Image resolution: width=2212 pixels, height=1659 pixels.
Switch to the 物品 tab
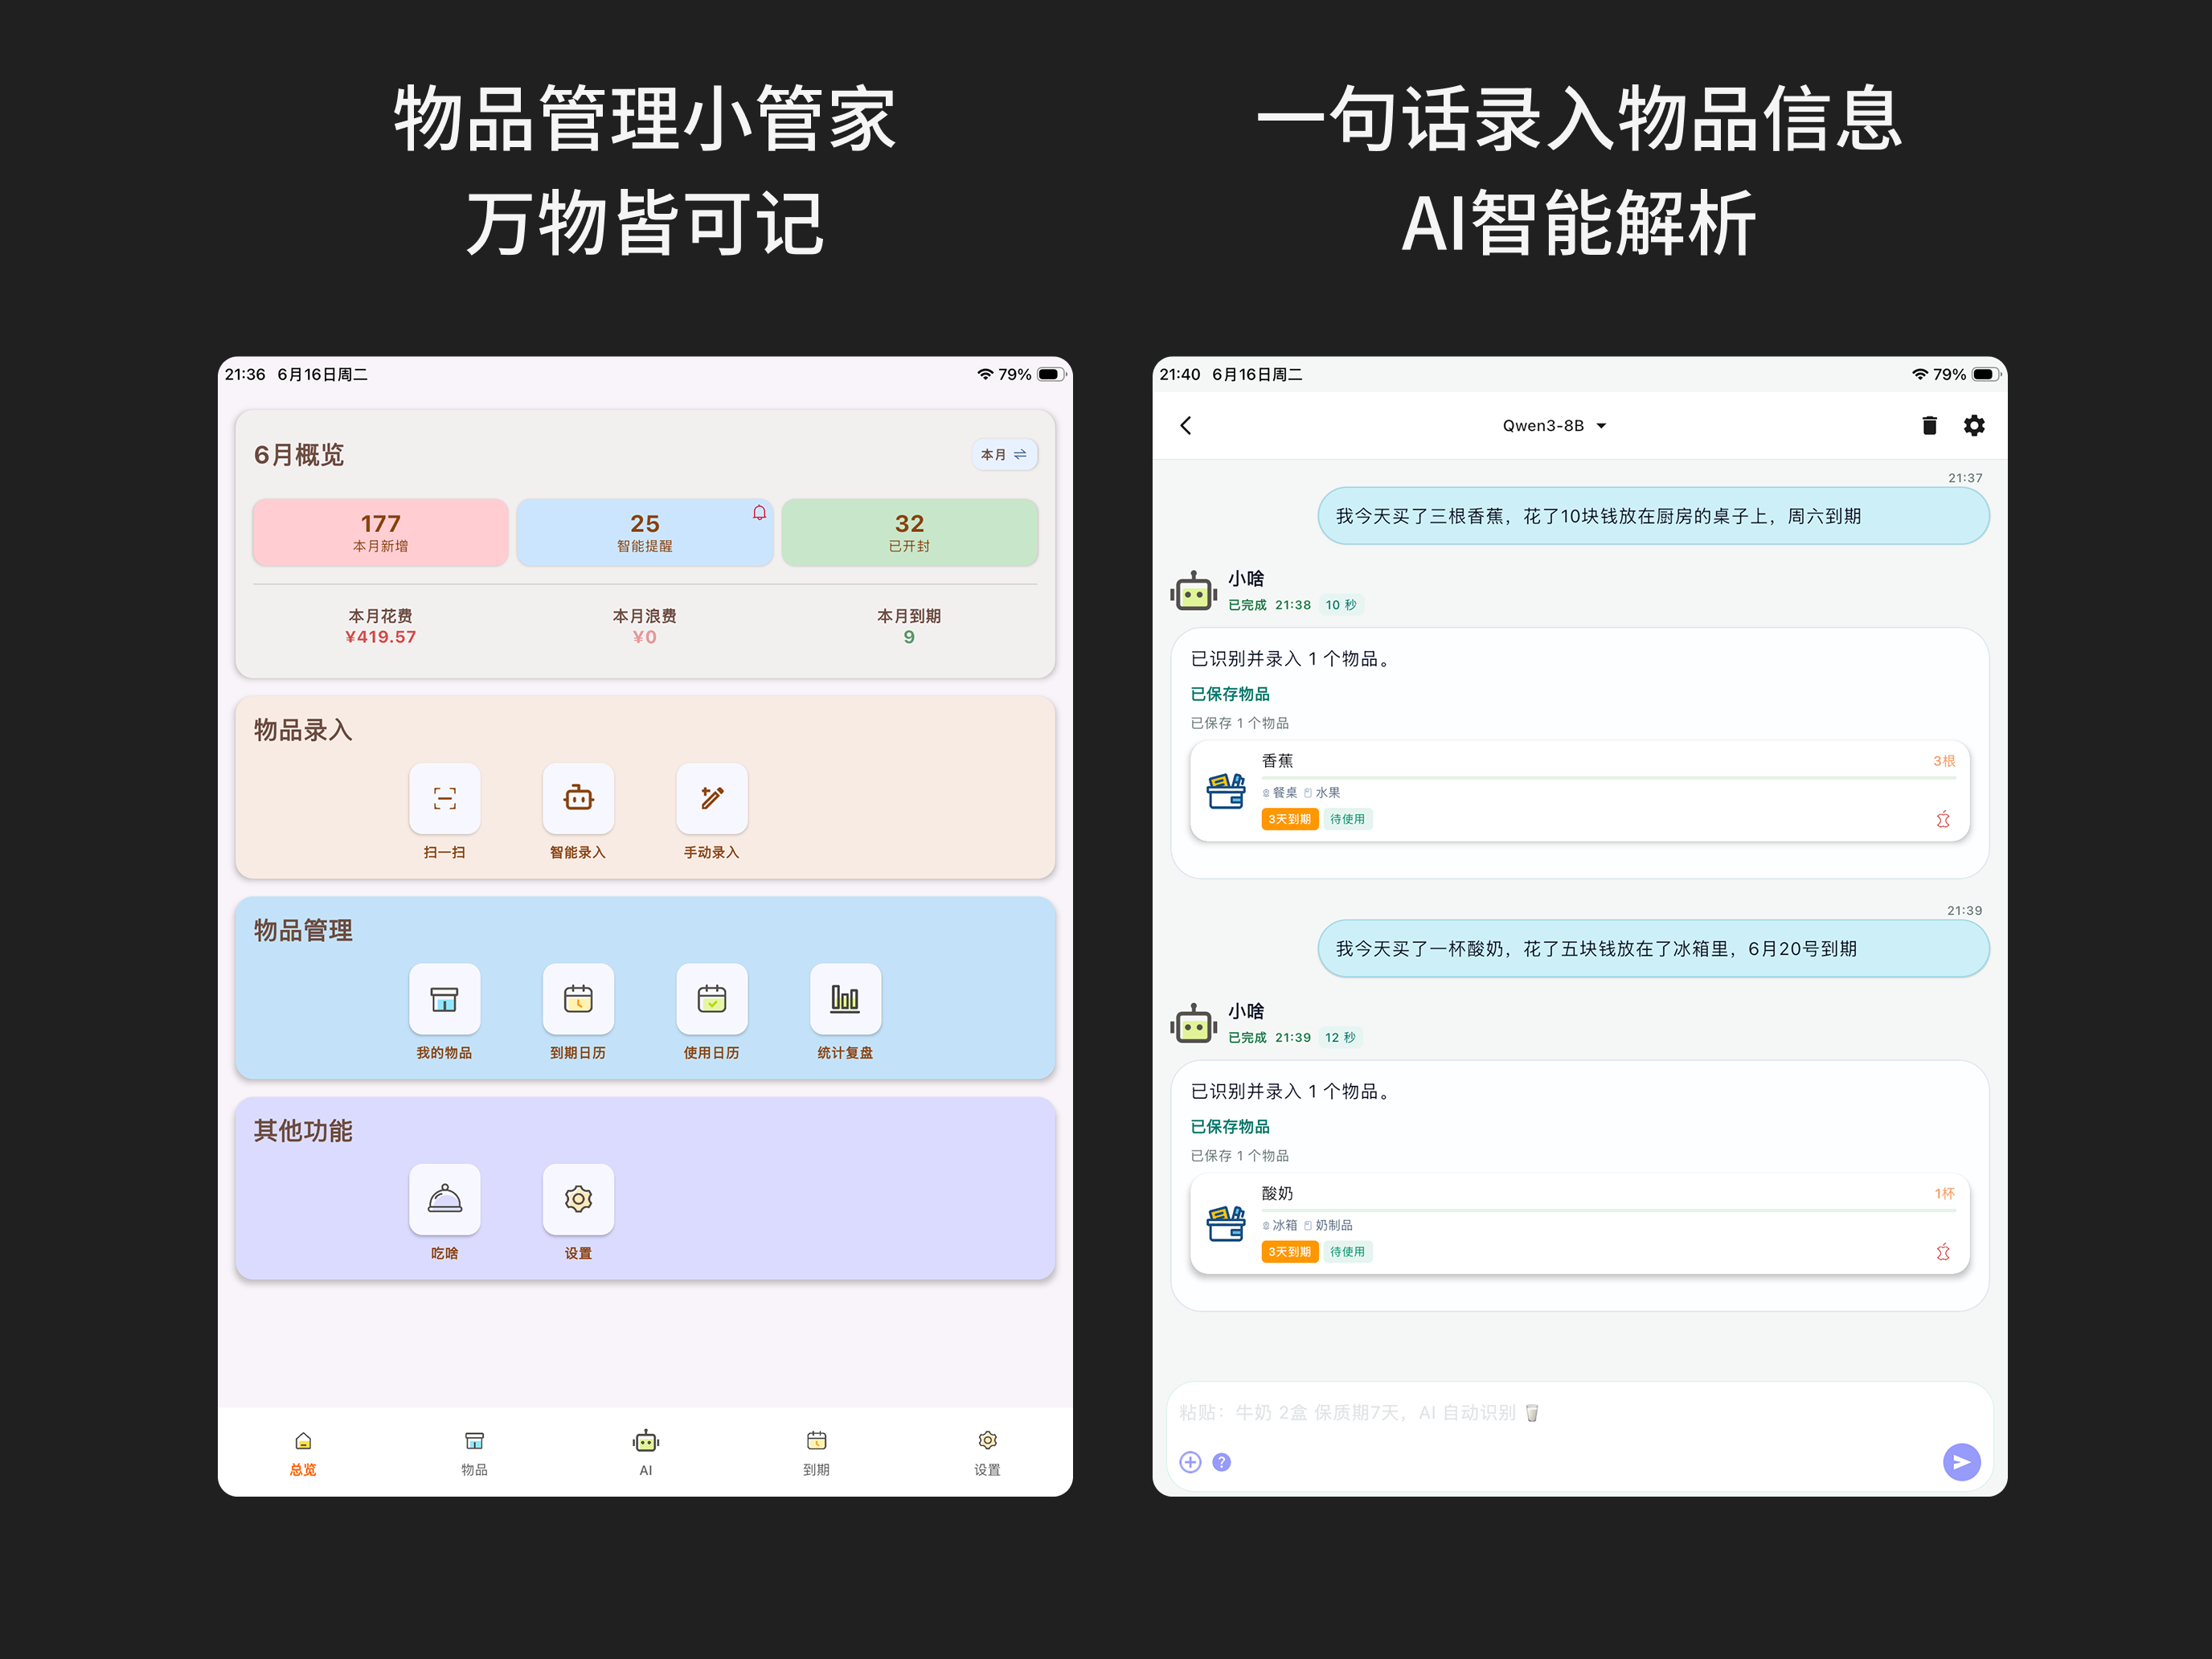point(474,1453)
